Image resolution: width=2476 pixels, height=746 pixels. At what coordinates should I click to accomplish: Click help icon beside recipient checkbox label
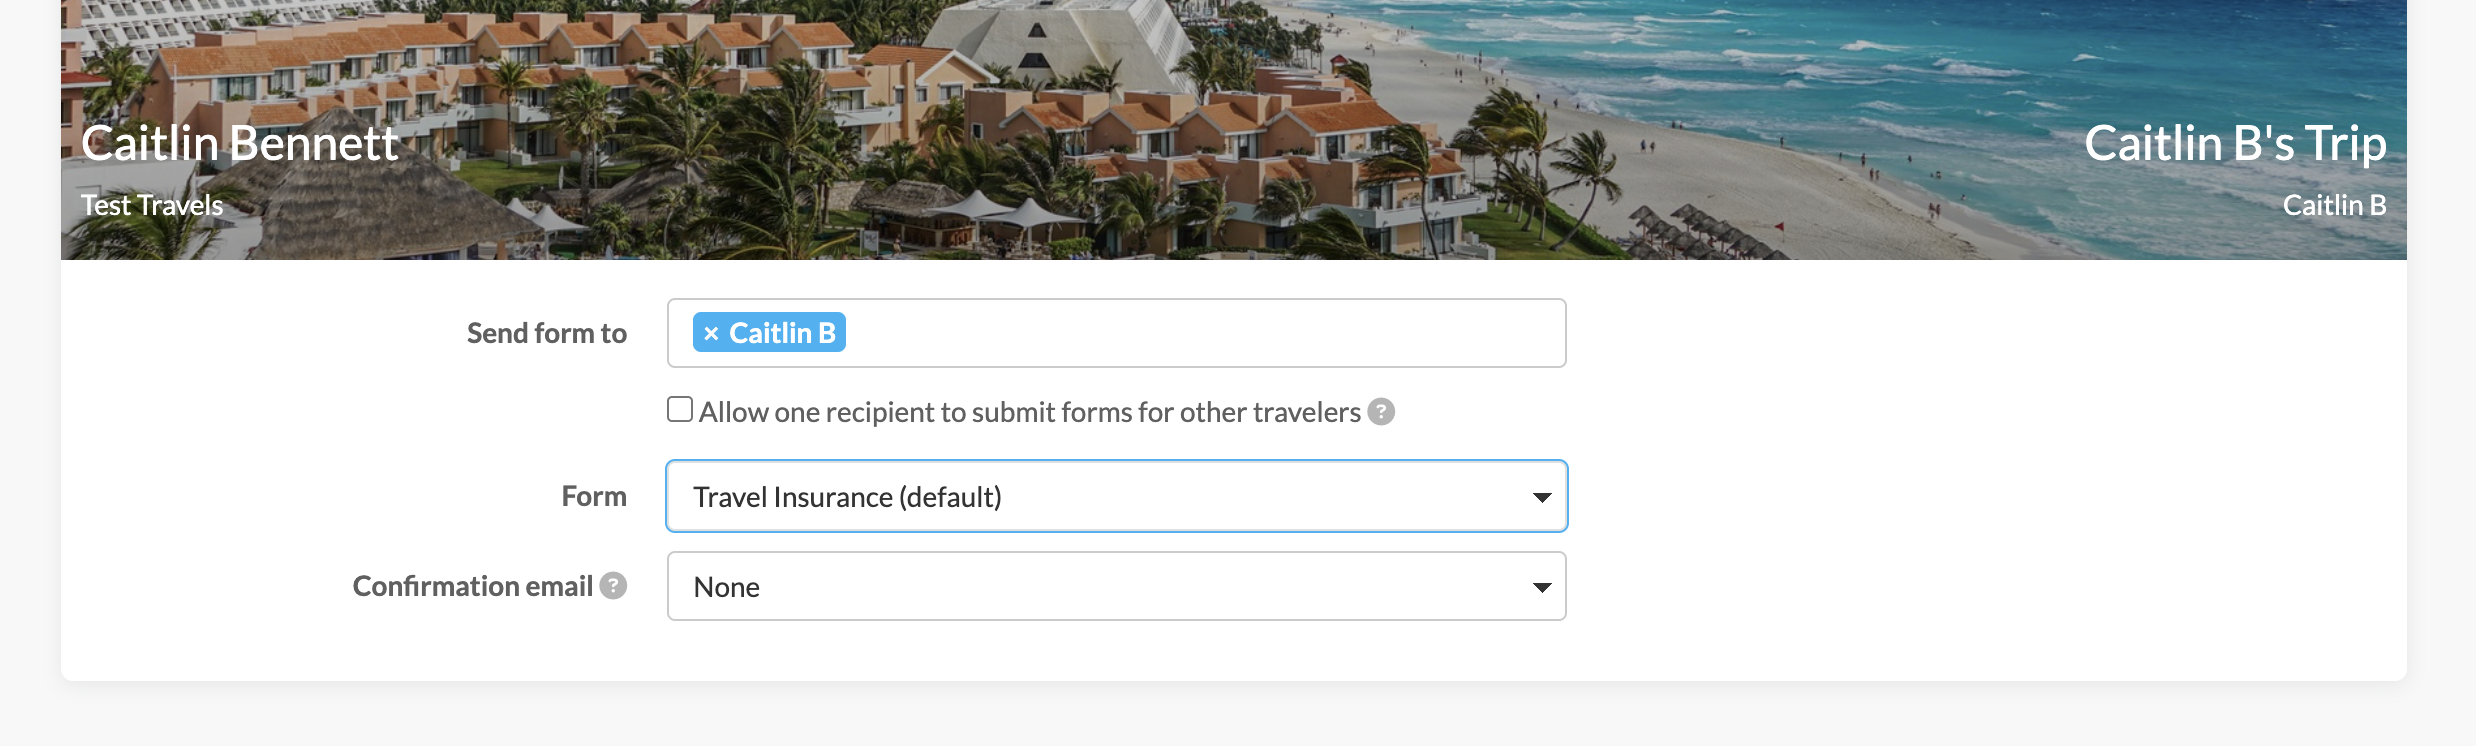click(1381, 412)
